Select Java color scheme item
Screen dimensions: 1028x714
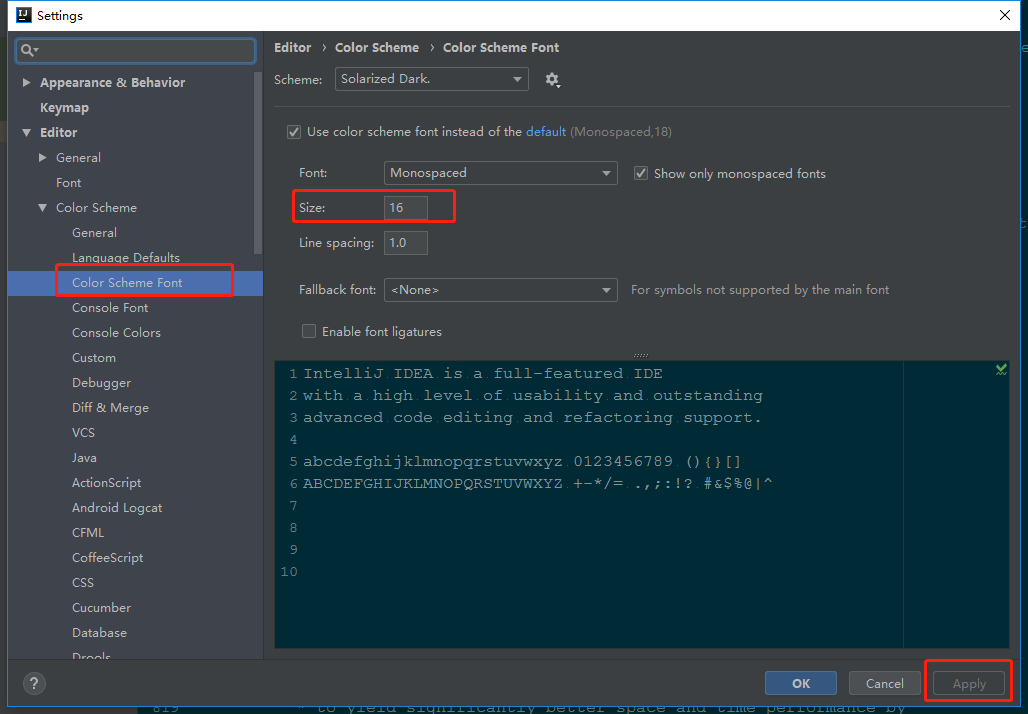tap(84, 458)
